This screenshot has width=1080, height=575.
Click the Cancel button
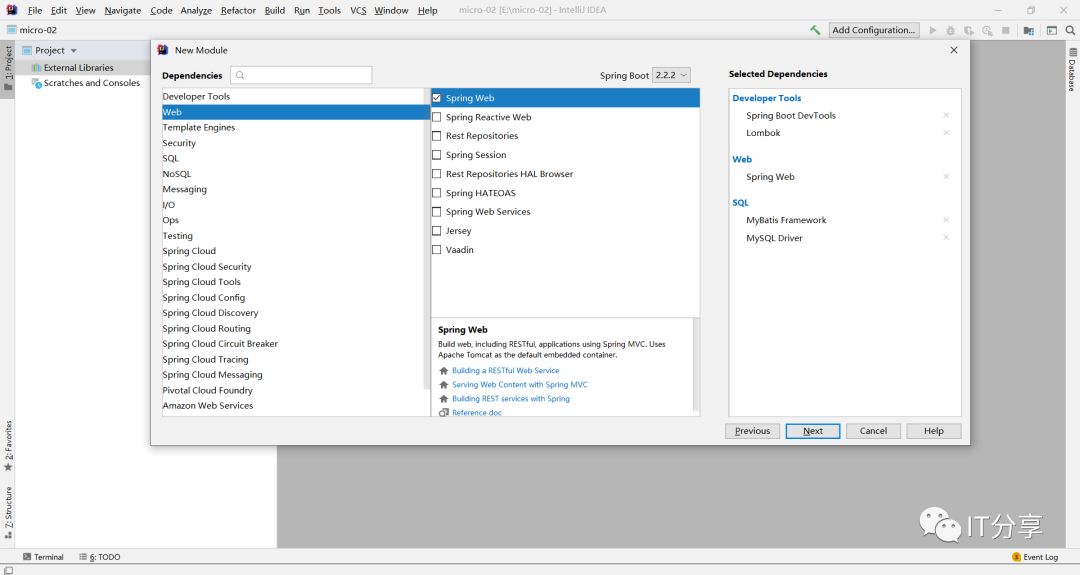(x=873, y=431)
